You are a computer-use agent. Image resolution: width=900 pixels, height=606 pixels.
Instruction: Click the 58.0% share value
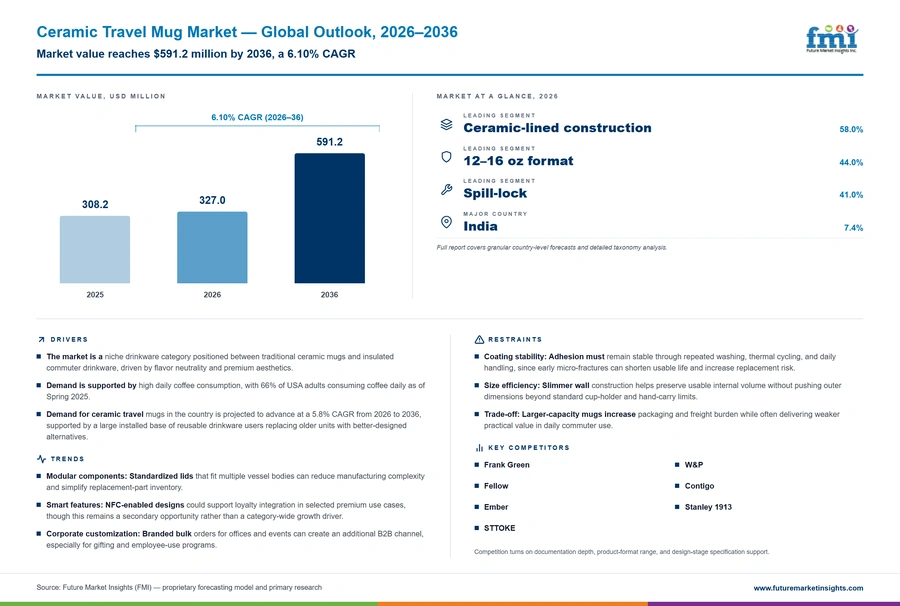click(851, 130)
